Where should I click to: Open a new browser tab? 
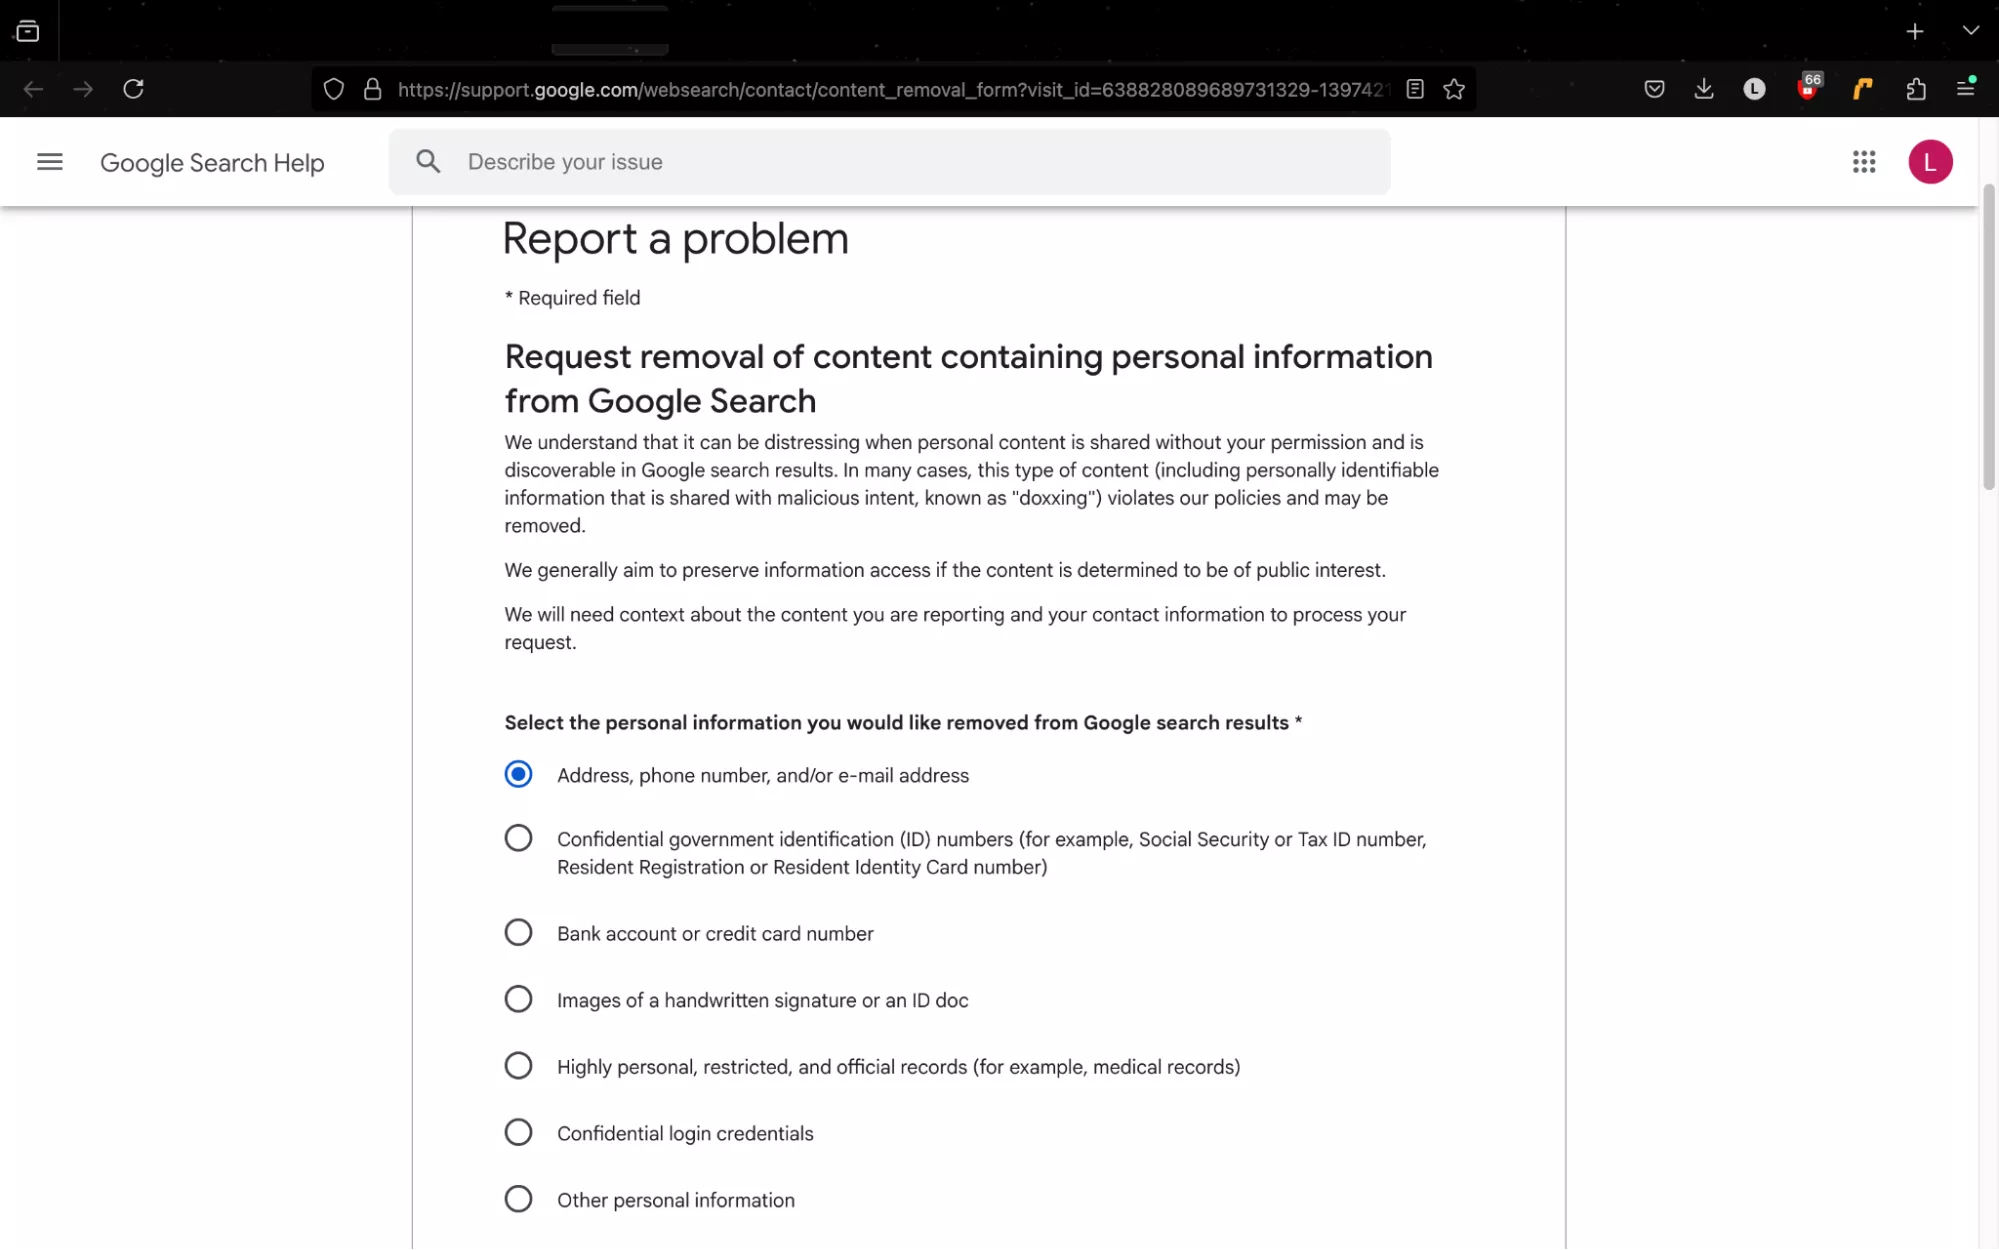tap(1914, 31)
